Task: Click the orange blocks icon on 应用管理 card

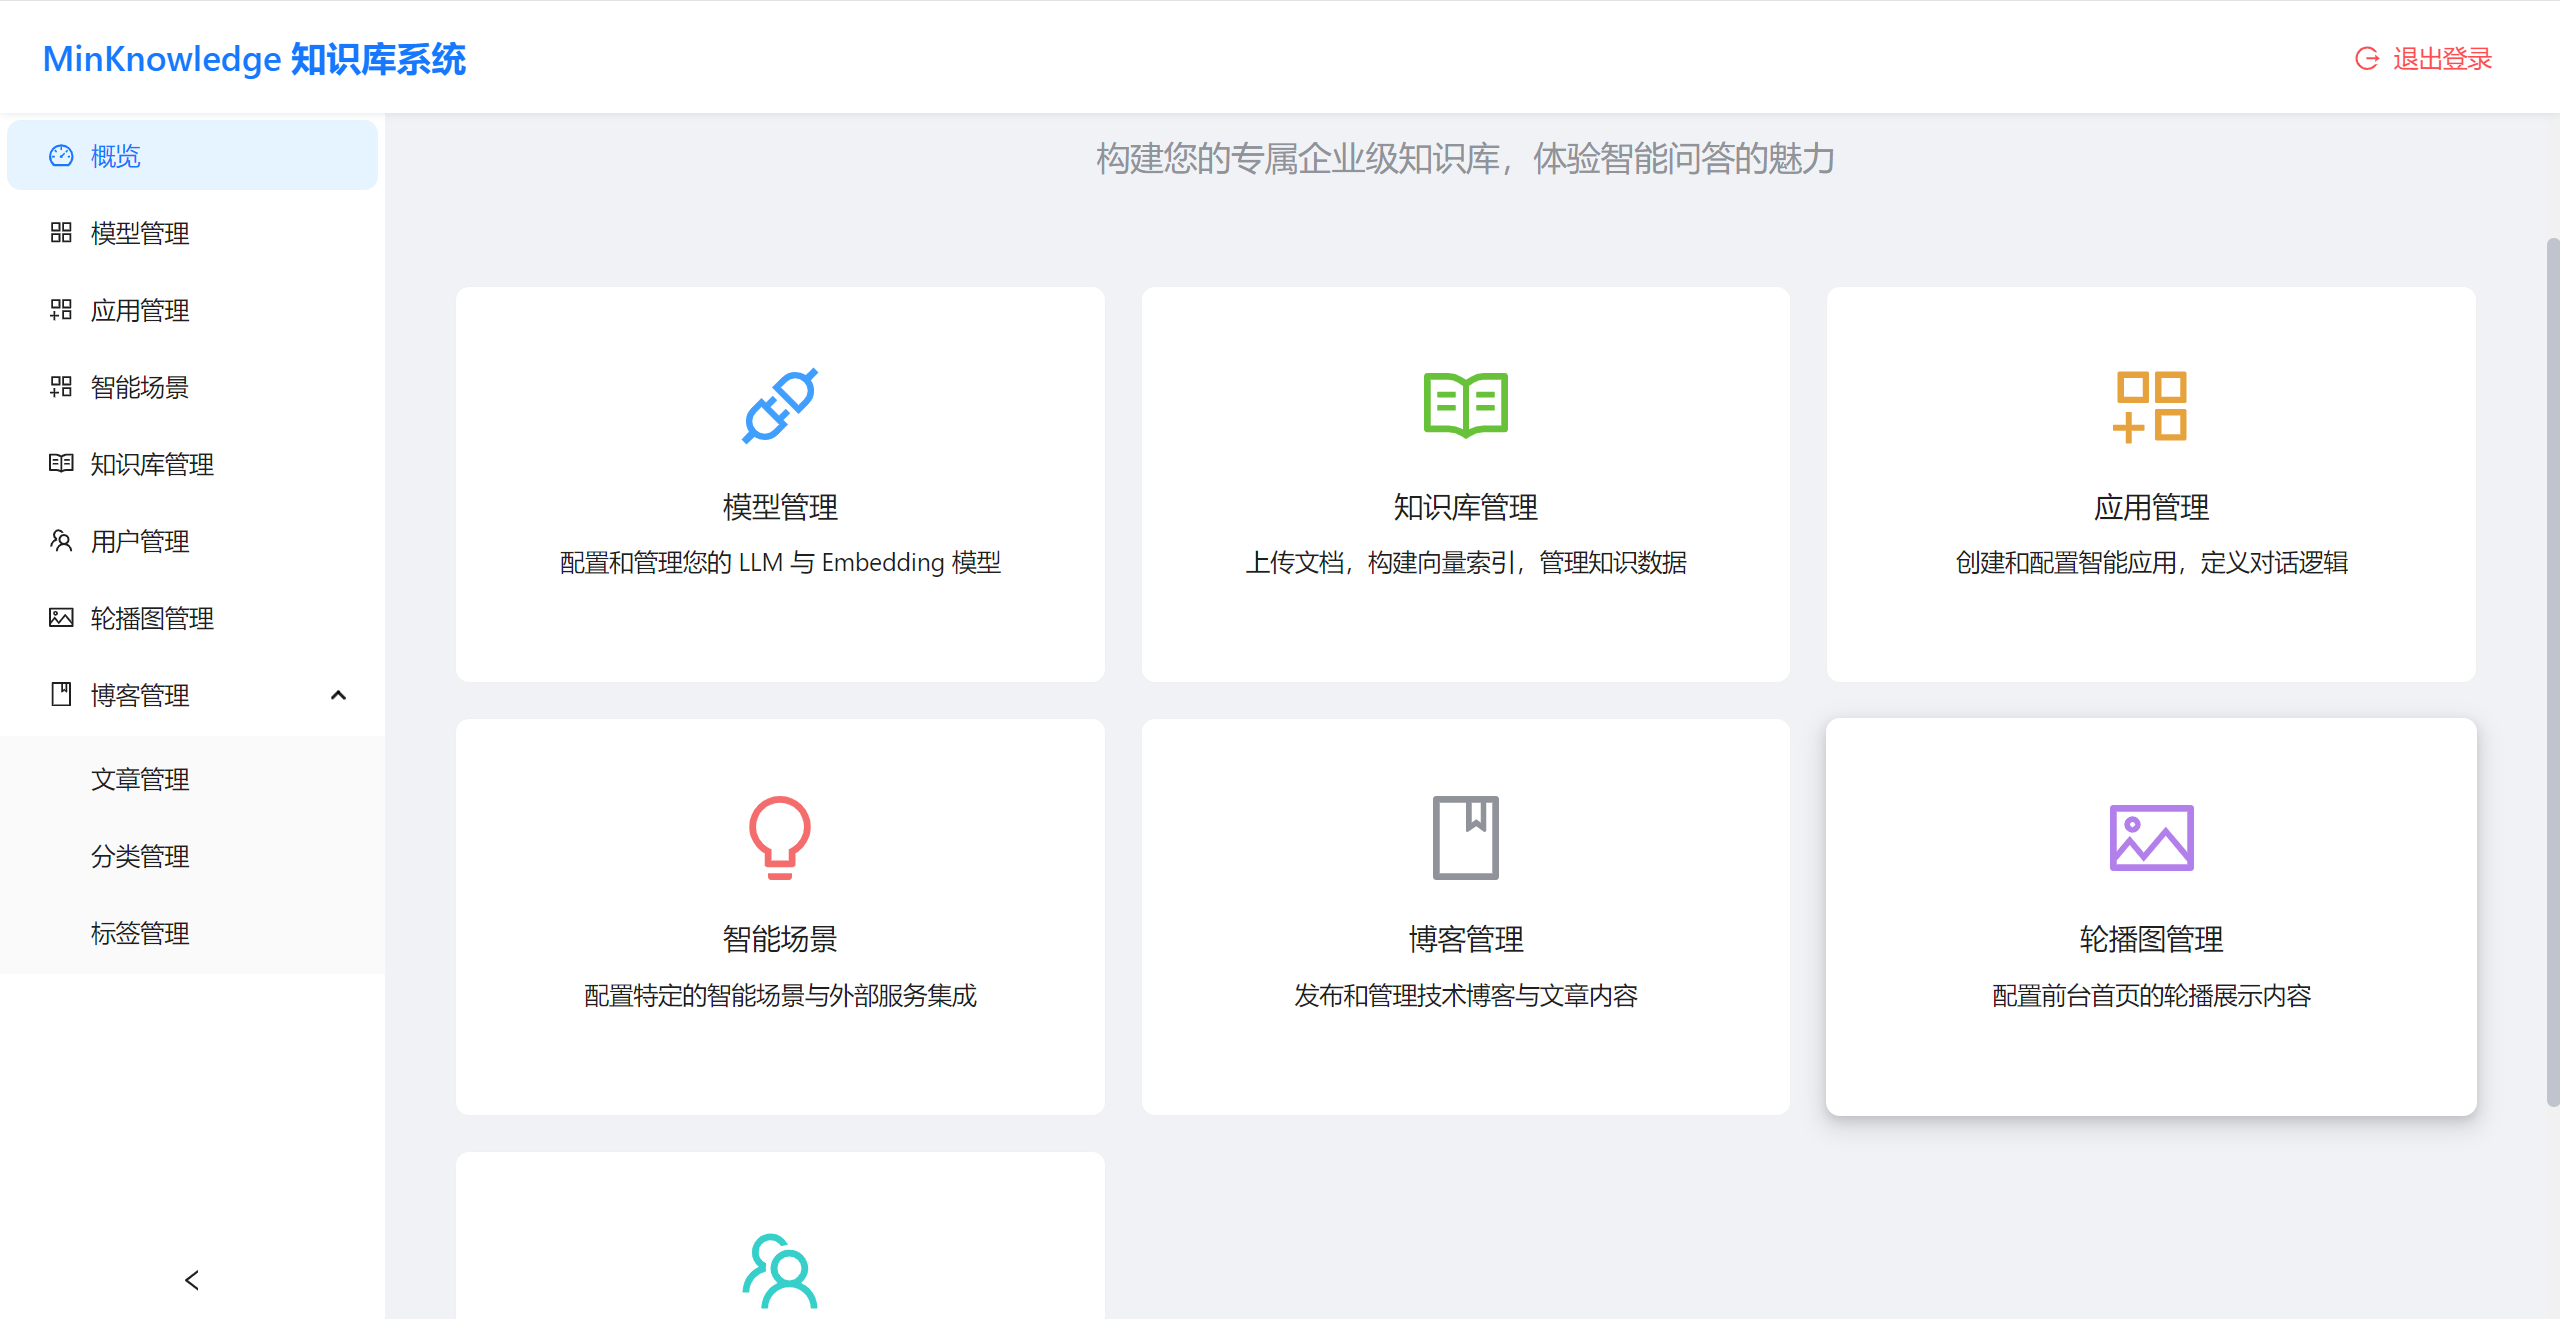Action: [2150, 406]
